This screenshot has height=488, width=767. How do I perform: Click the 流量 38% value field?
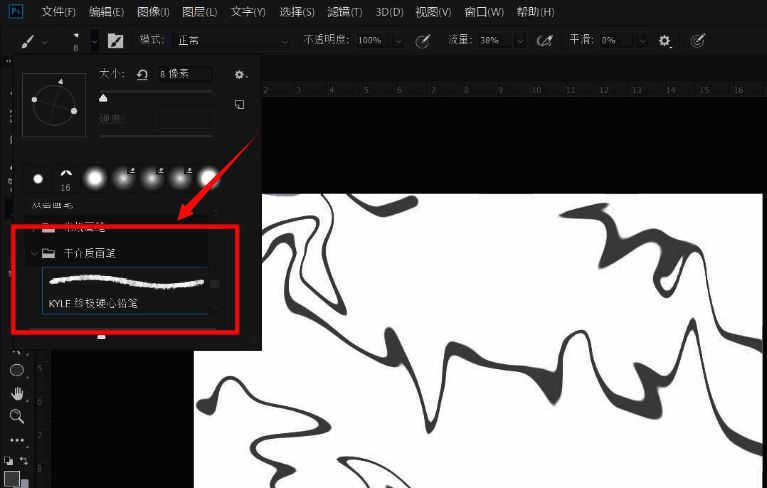point(496,41)
